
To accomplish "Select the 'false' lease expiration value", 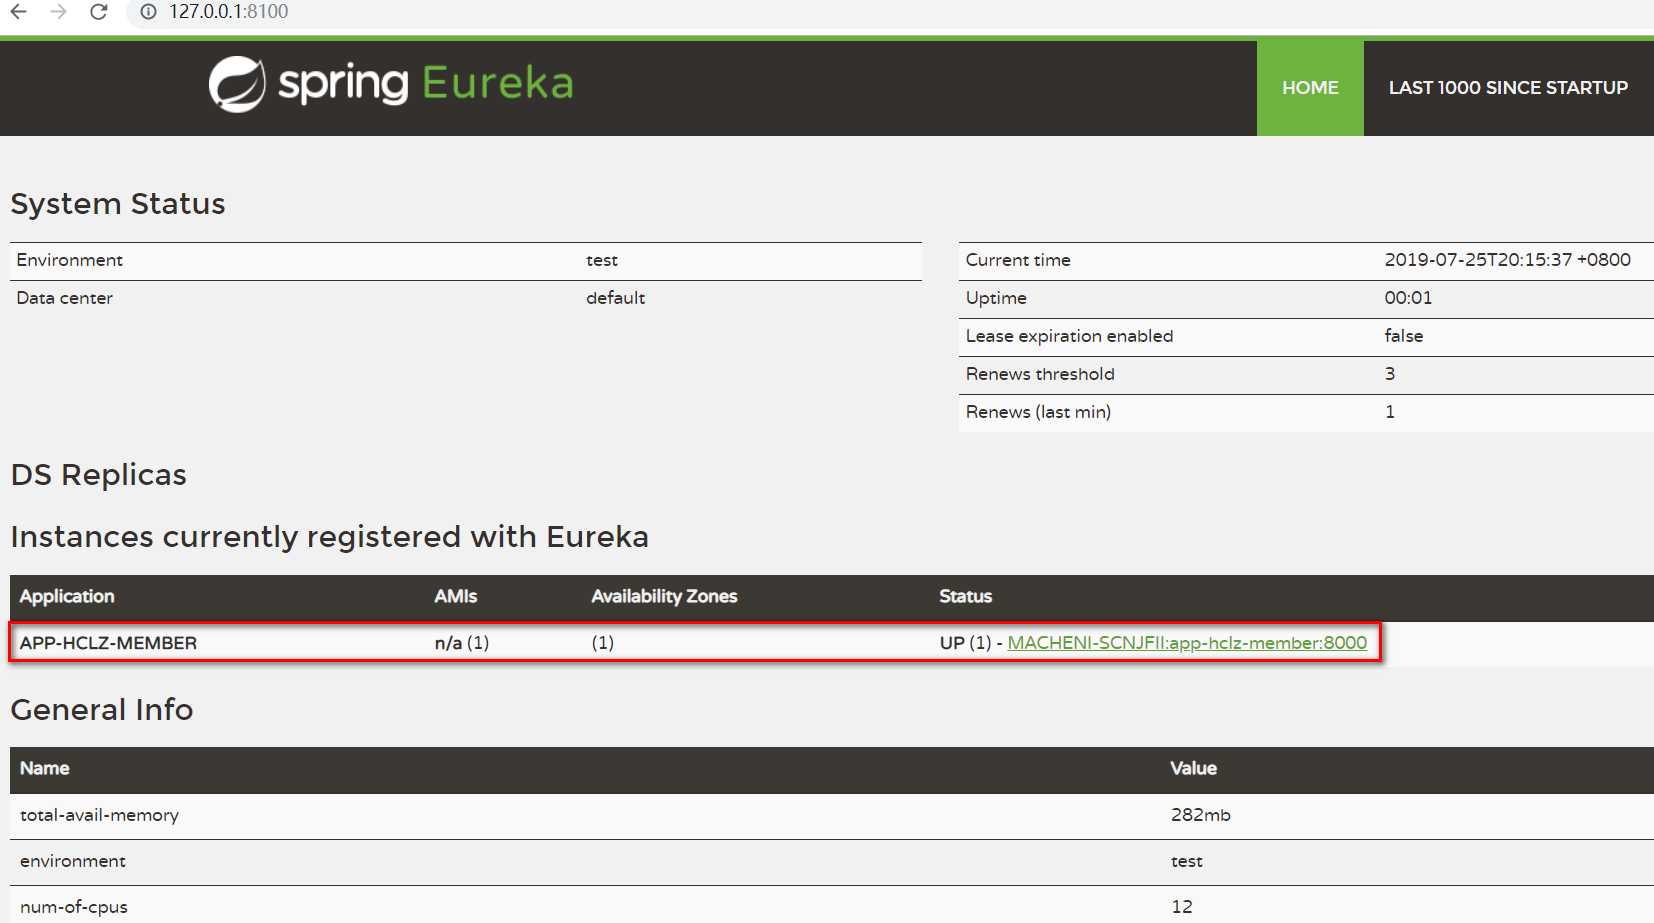I will (x=1403, y=336).
